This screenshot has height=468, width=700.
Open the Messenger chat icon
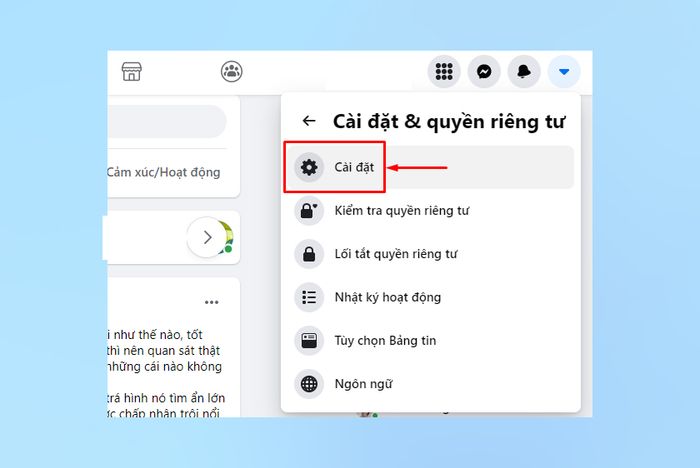(484, 71)
